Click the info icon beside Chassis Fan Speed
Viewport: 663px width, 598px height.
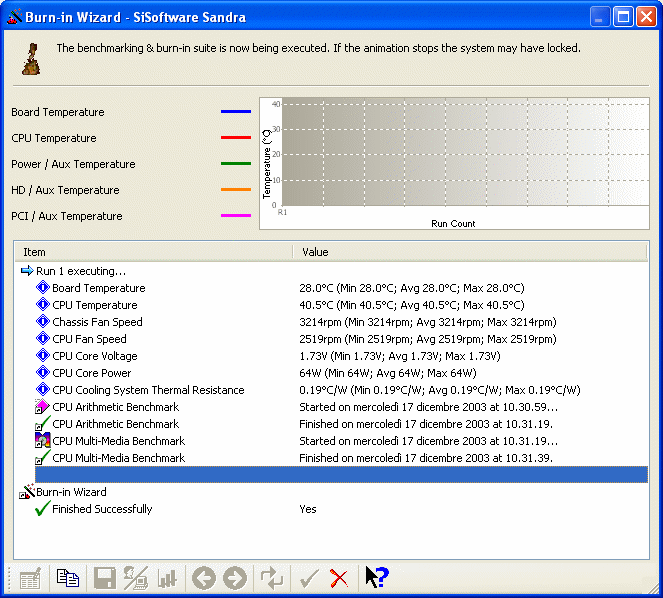point(43,321)
